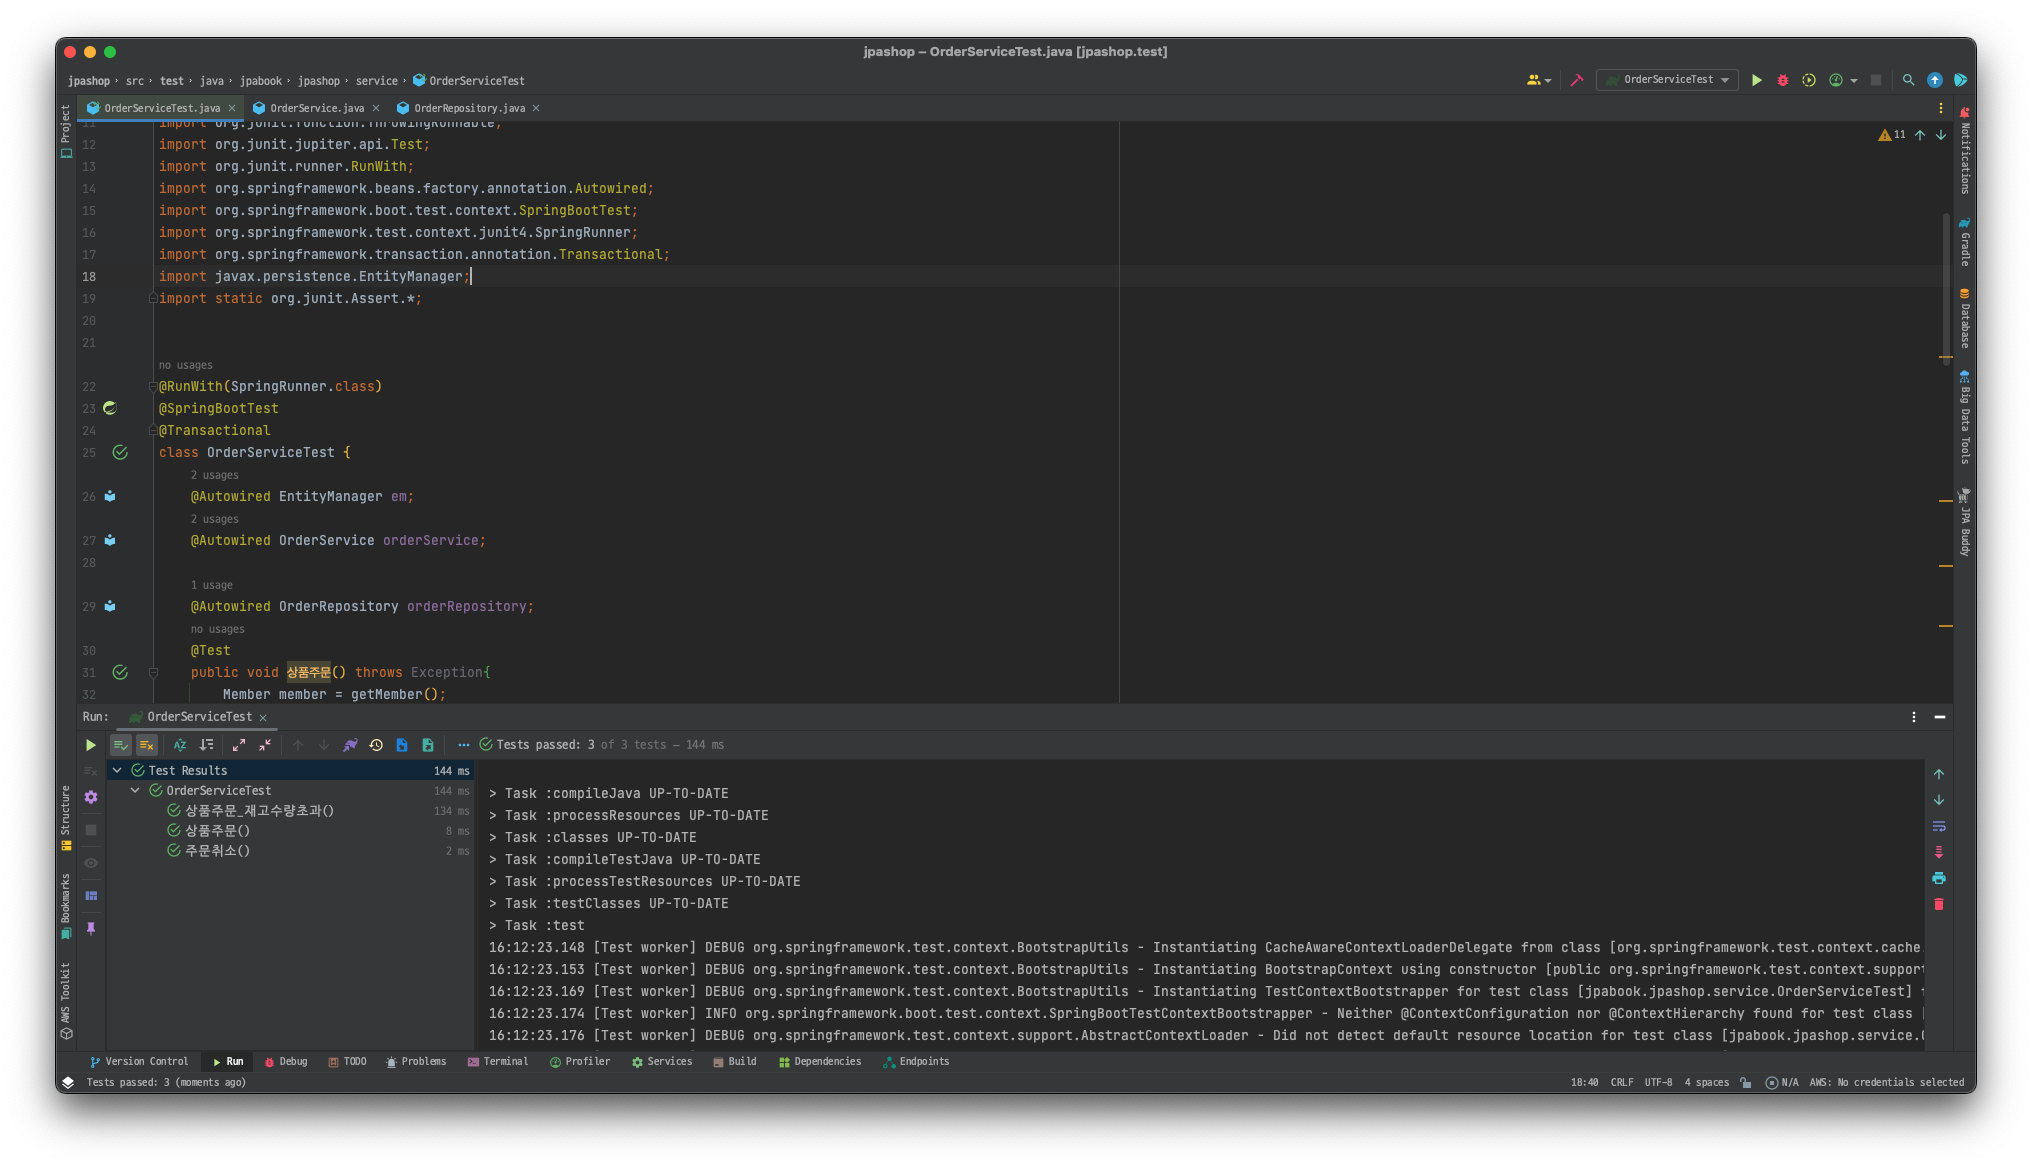Toggle soft-wrap in console
Image resolution: width=2032 pixels, height=1167 pixels.
tap(1939, 826)
